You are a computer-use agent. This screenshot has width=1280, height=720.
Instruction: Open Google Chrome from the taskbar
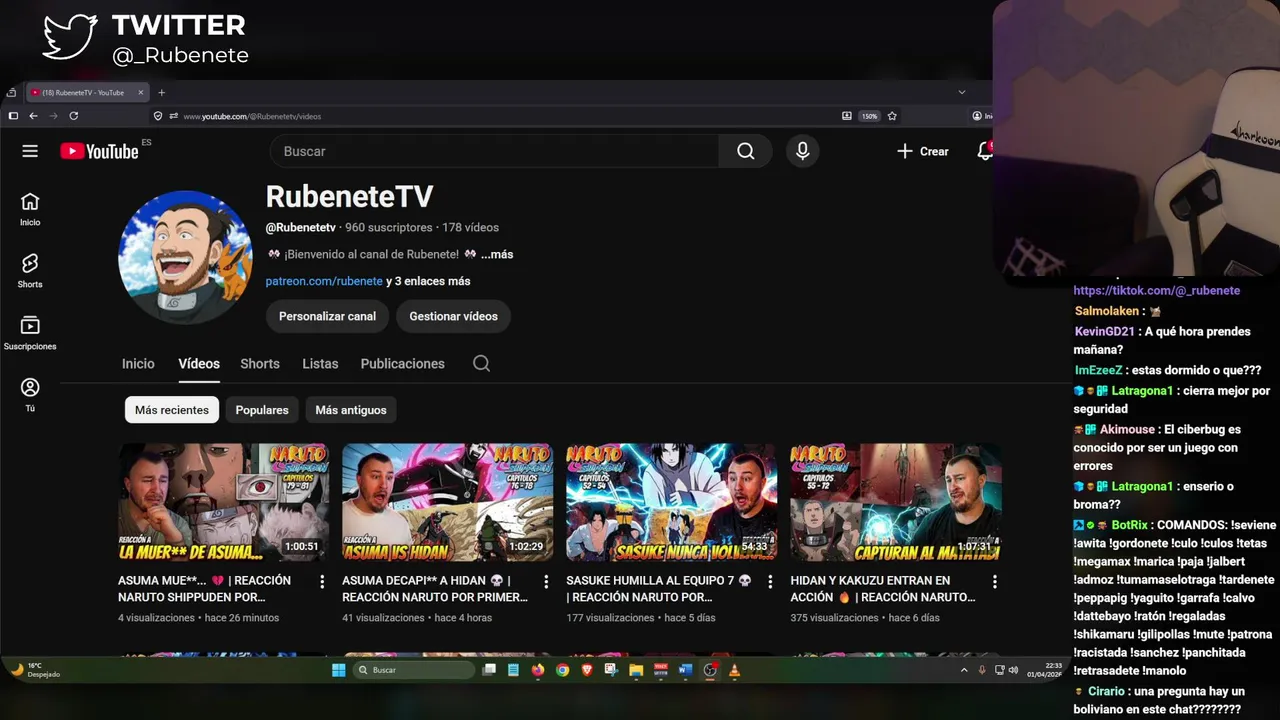[x=562, y=670]
